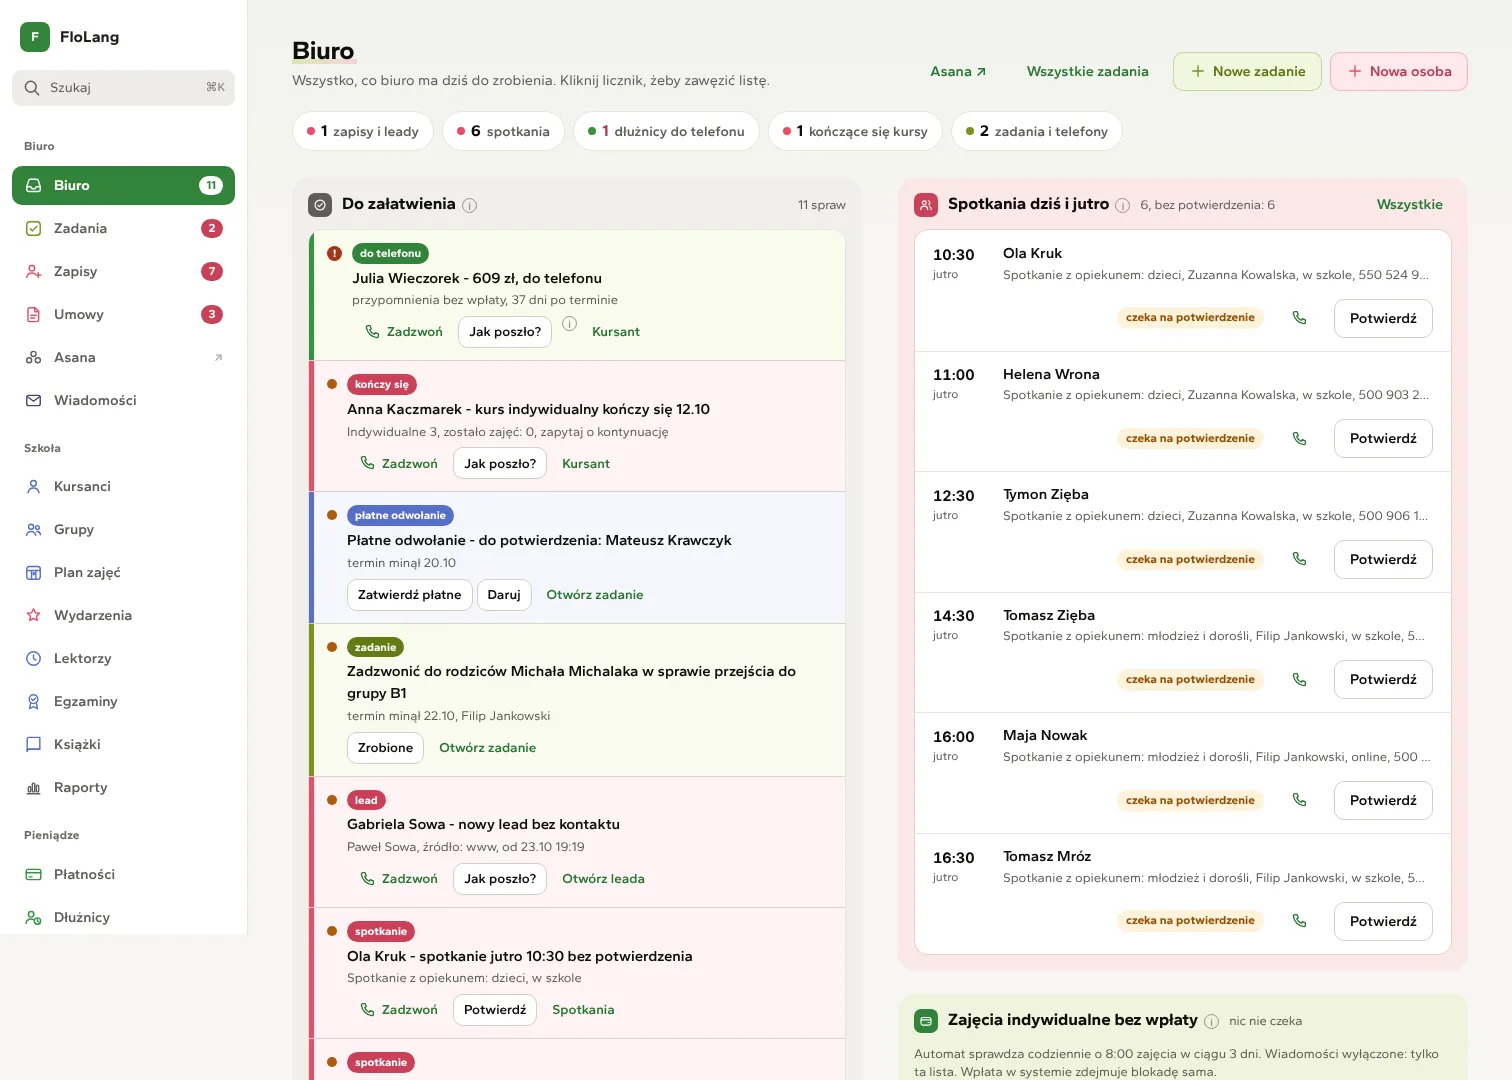Click the info icon next to Do załatwienia

tap(470, 205)
